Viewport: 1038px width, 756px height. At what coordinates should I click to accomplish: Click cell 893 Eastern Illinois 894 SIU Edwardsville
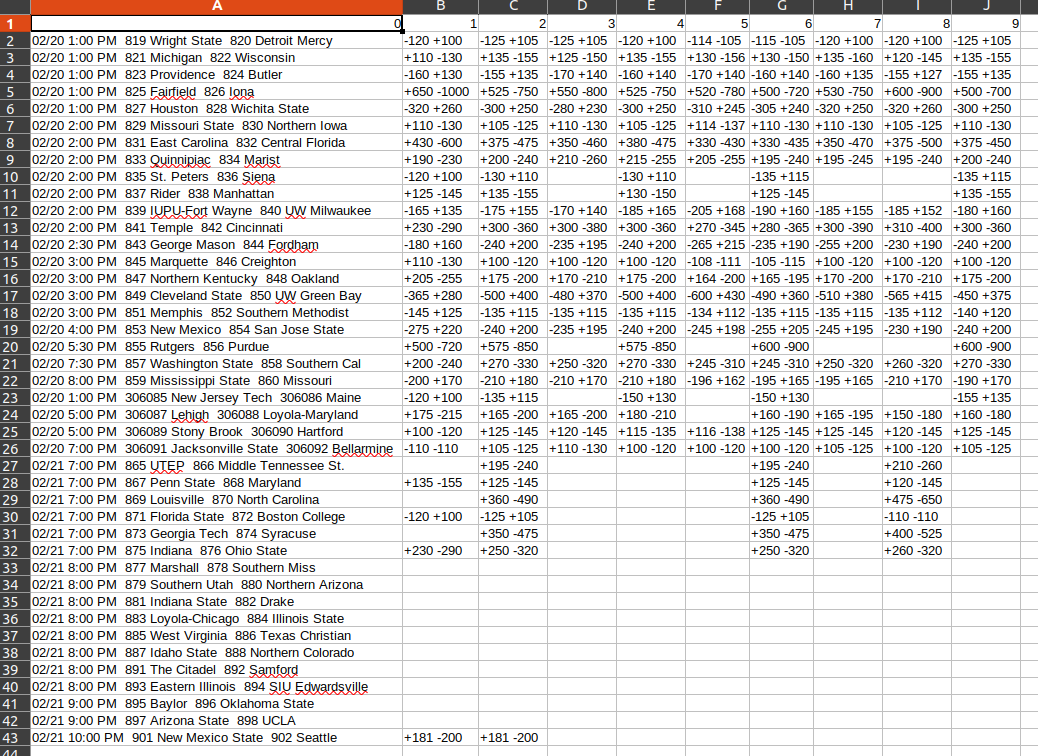coord(216,687)
